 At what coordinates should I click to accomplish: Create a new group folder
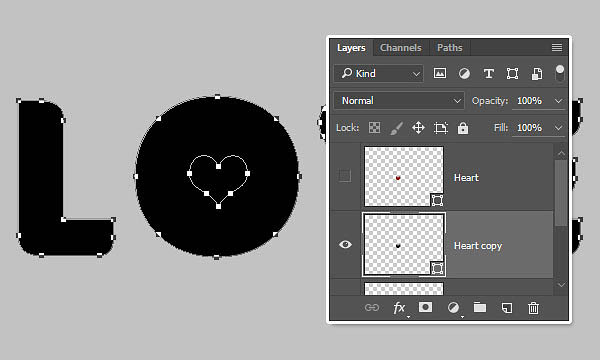pyautogui.click(x=479, y=307)
